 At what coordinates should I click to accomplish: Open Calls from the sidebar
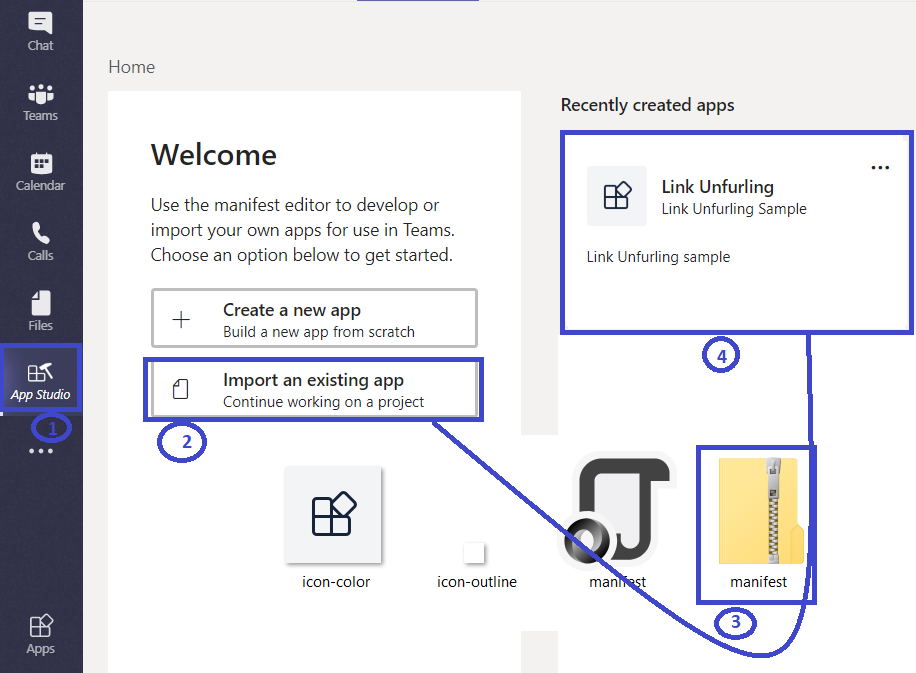40,240
